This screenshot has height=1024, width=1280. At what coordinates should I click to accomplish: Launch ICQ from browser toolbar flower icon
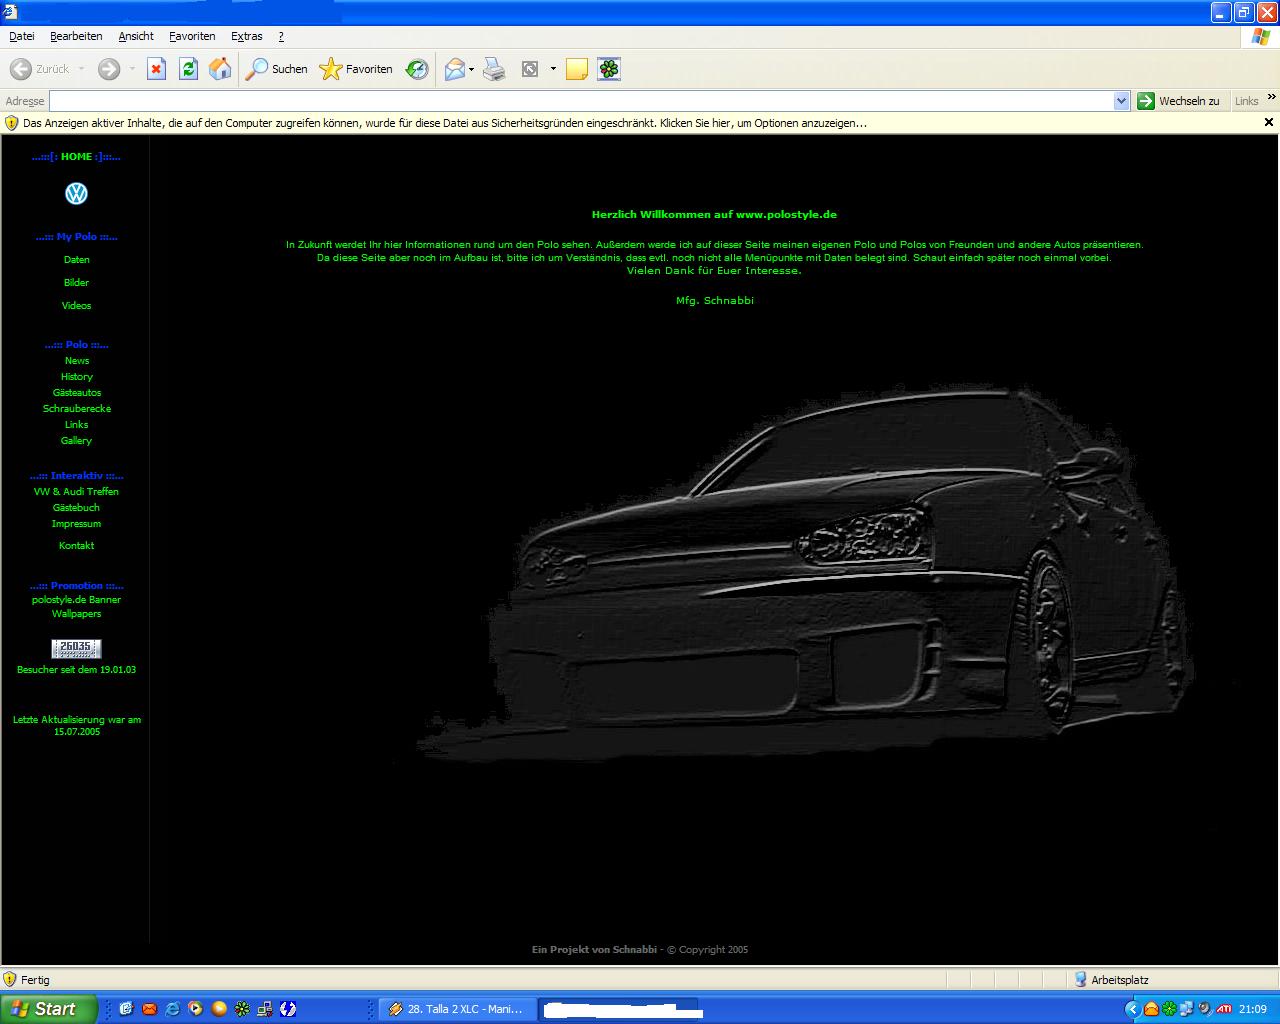(609, 69)
